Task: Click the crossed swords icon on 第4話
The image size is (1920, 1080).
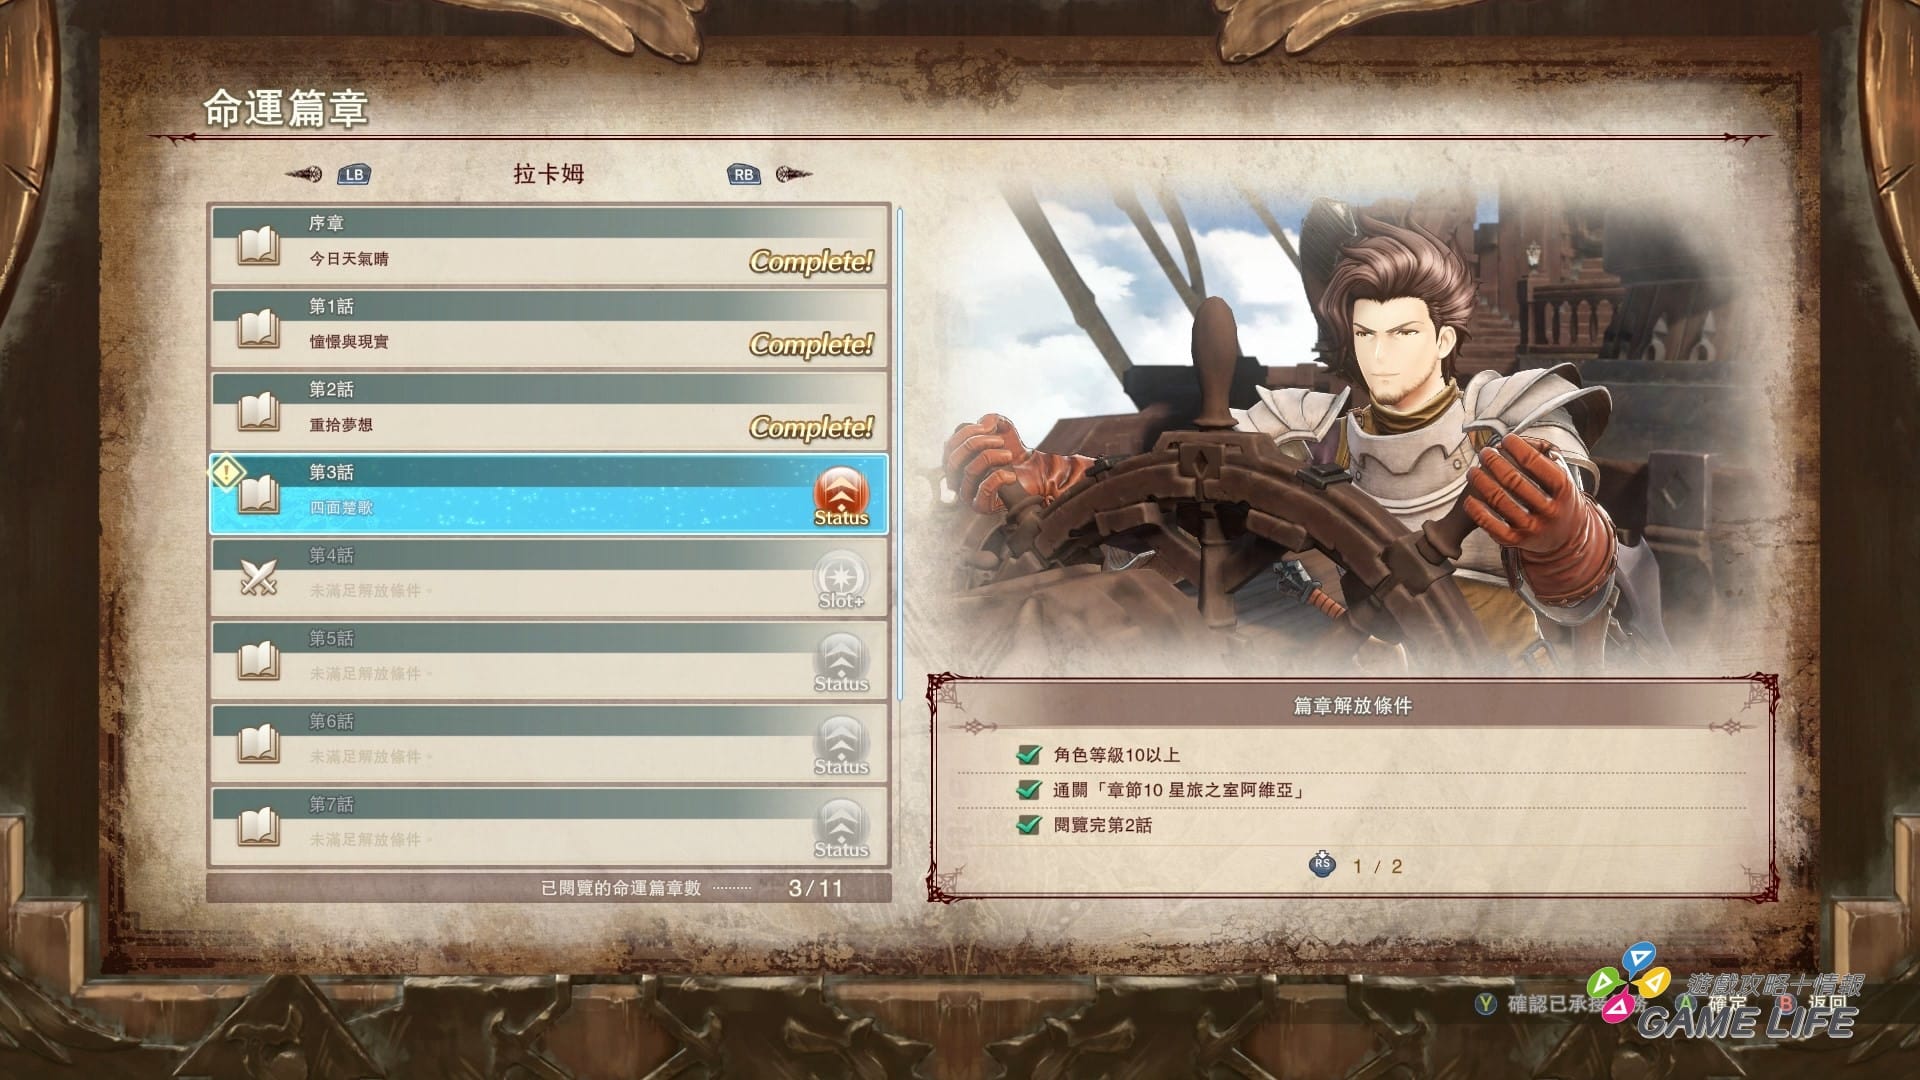Action: (258, 578)
